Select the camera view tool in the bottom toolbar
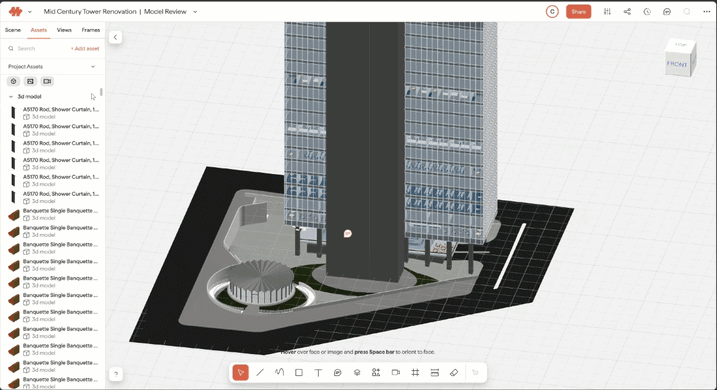This screenshot has width=717, height=390. (x=396, y=373)
